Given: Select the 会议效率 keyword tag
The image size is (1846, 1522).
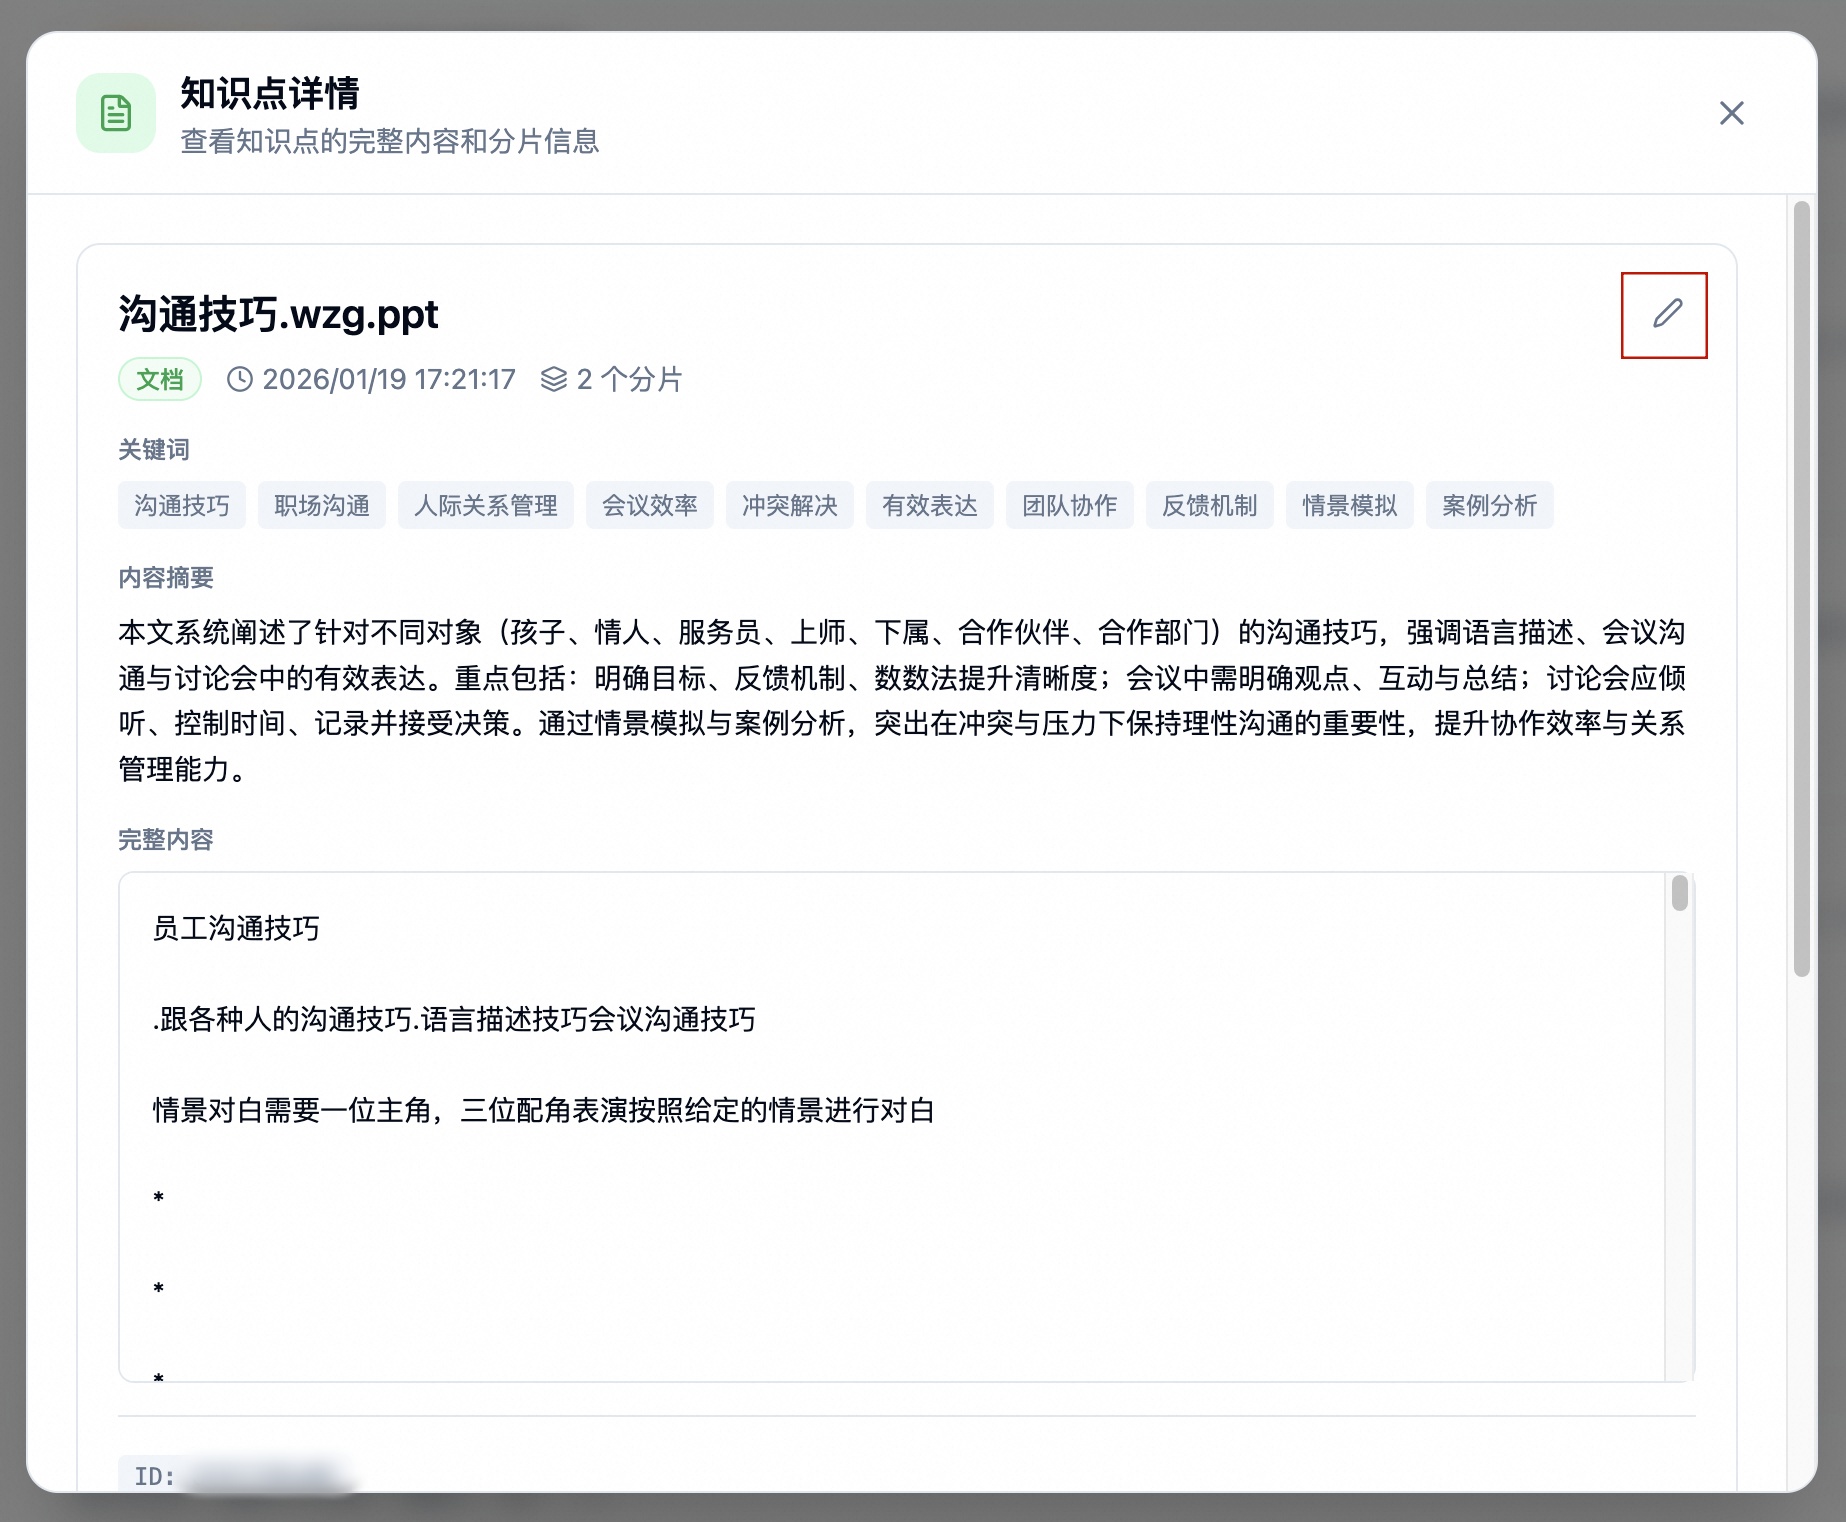Looking at the screenshot, I should coord(649,505).
